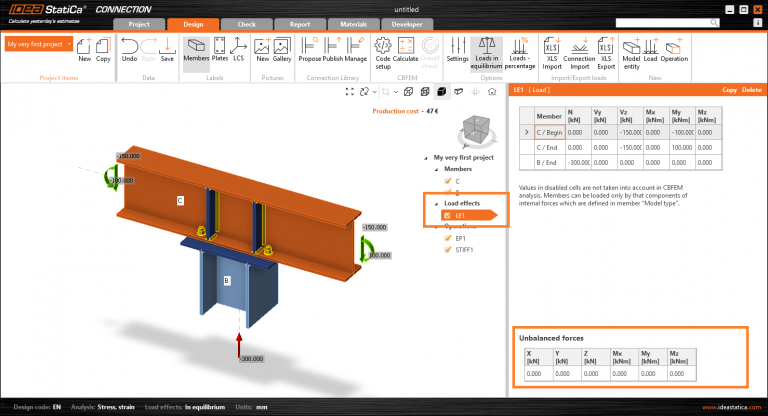The width and height of the screenshot is (768, 416).
Task: Toggle the EP1 operation checkbox
Action: [x=447, y=238]
